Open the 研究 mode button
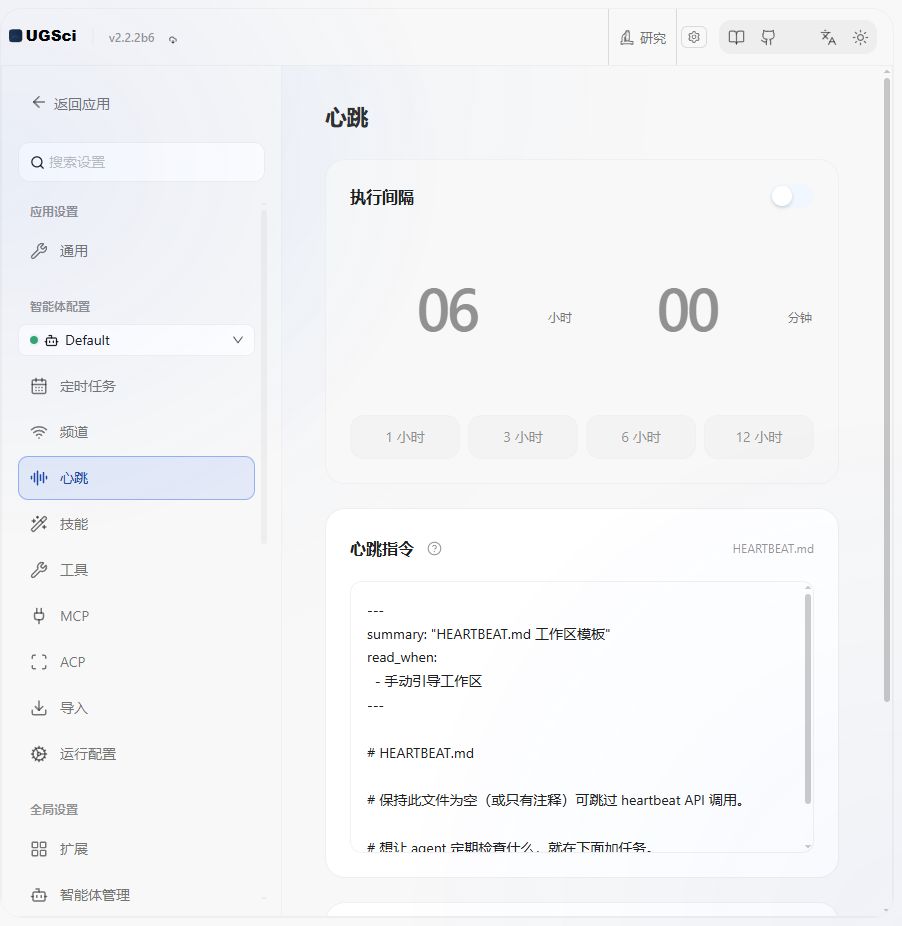The height and width of the screenshot is (926, 902). tap(643, 38)
